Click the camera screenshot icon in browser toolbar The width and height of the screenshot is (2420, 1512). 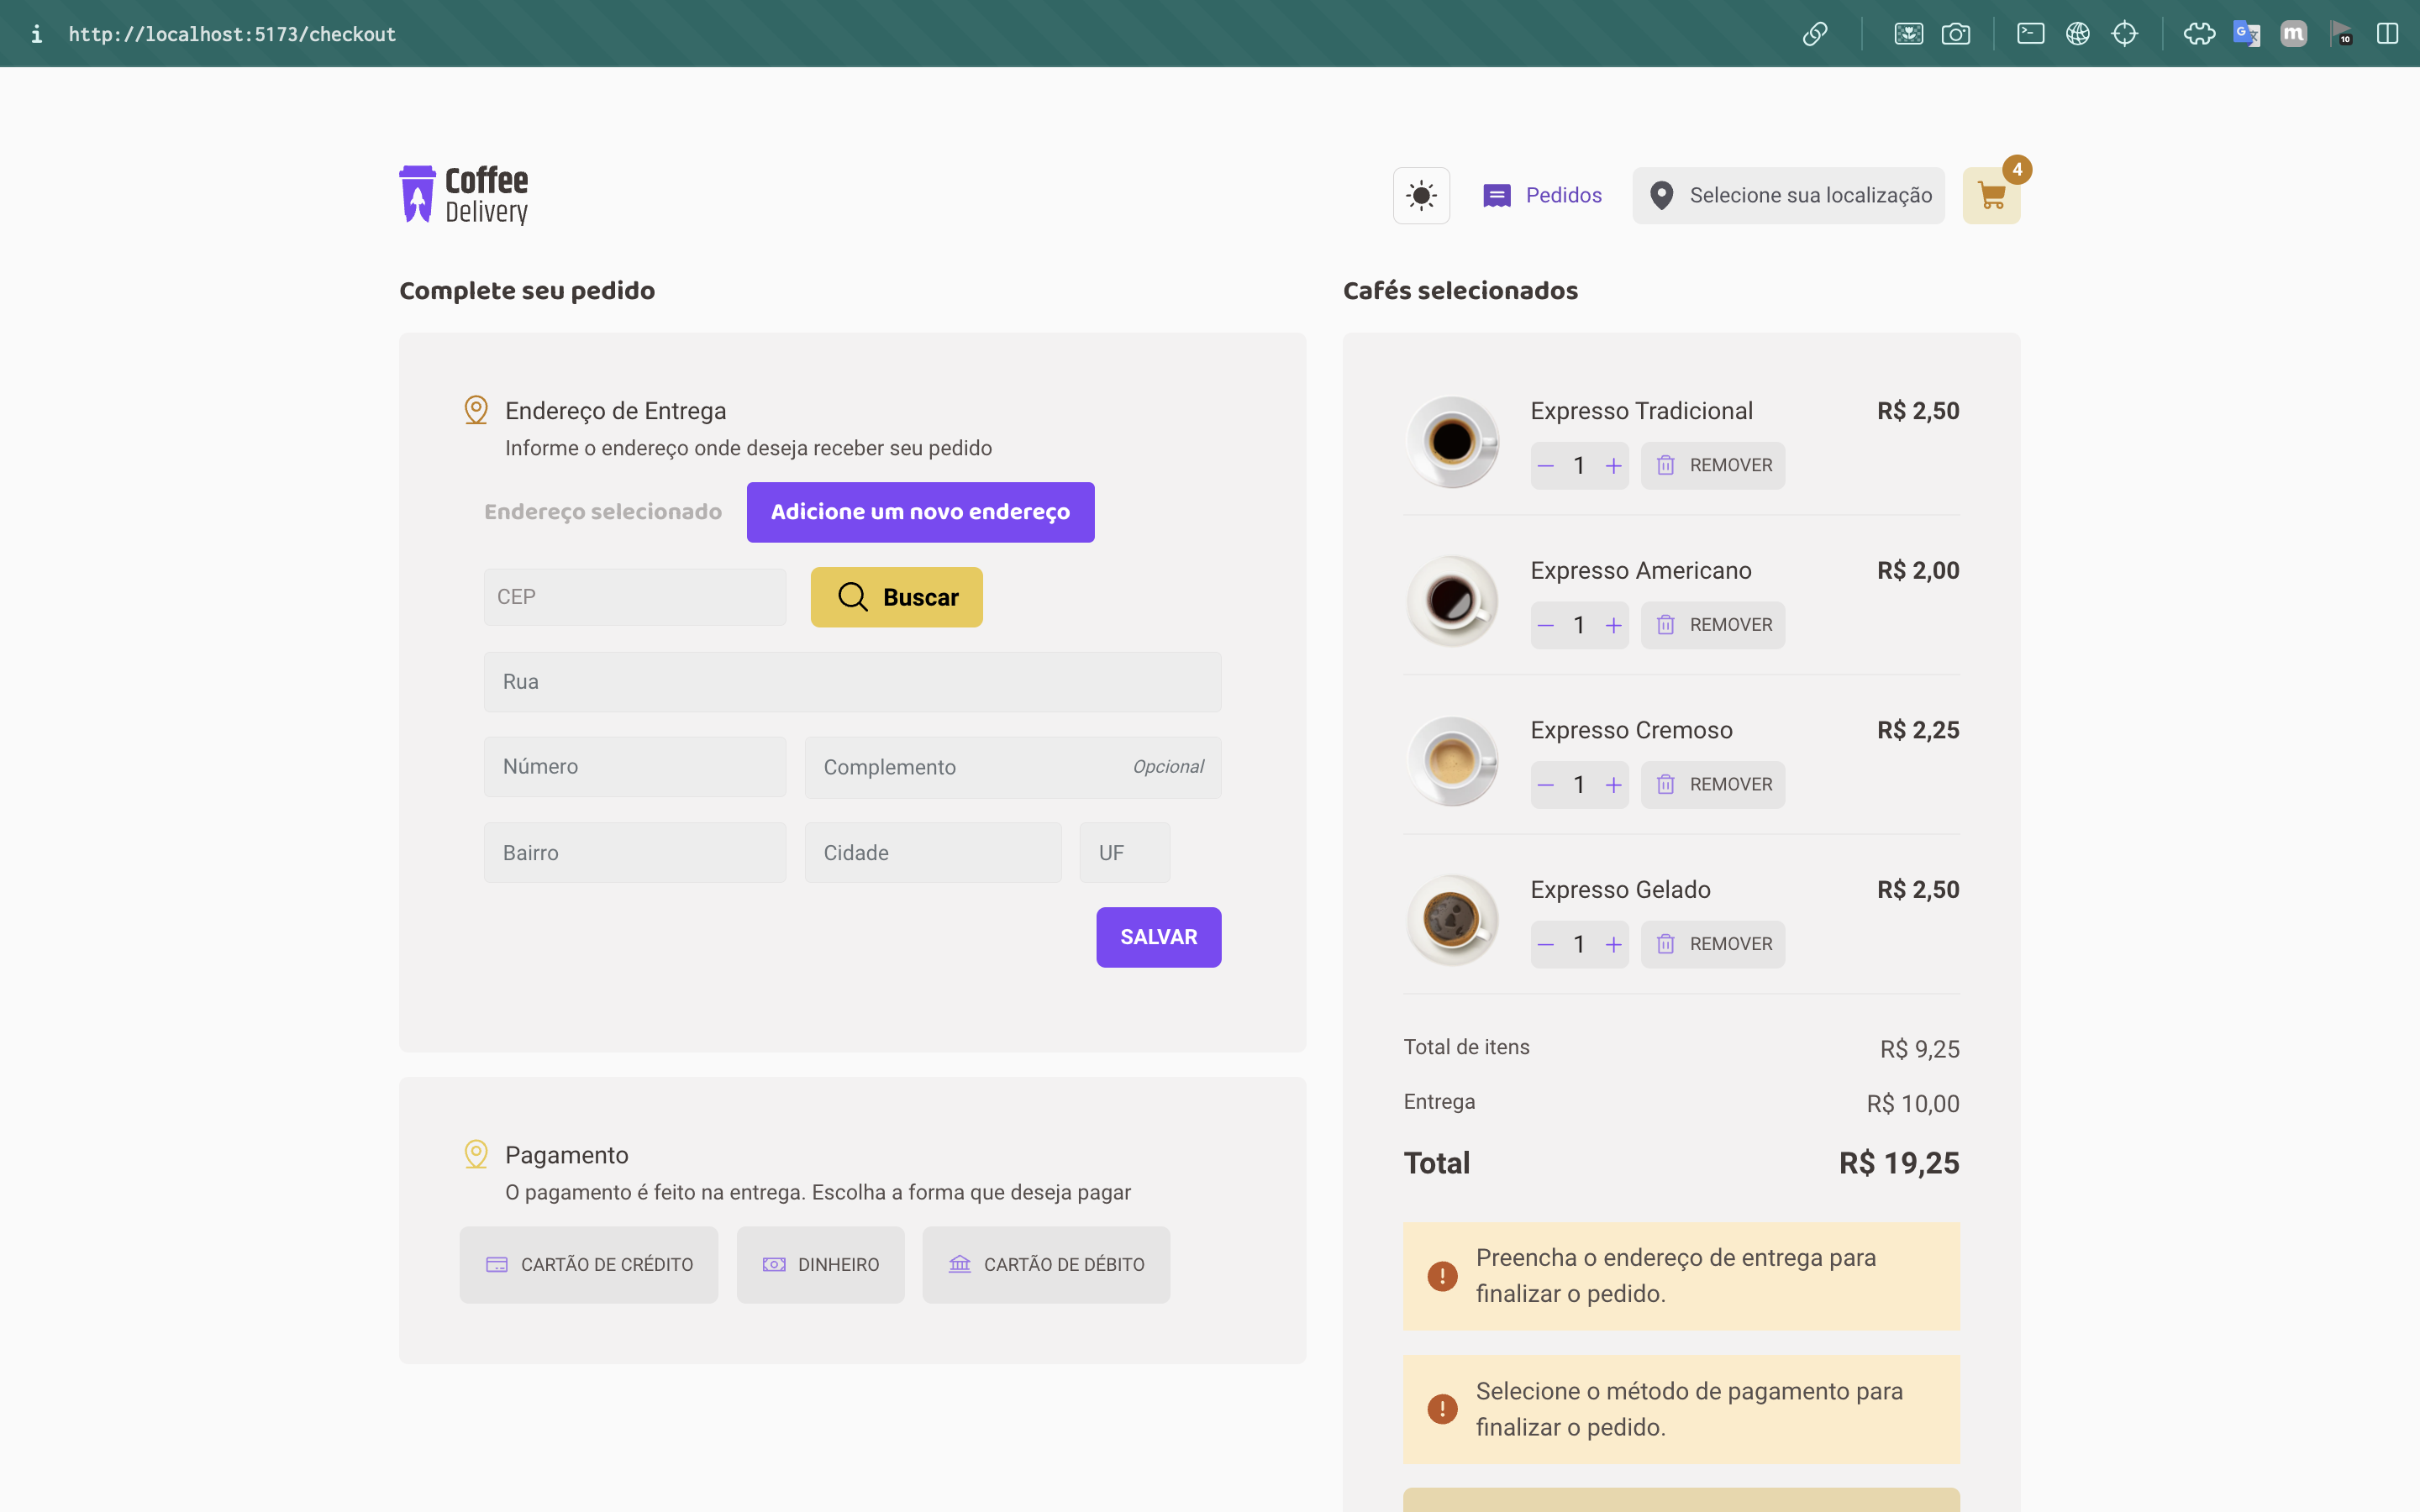pos(1955,34)
